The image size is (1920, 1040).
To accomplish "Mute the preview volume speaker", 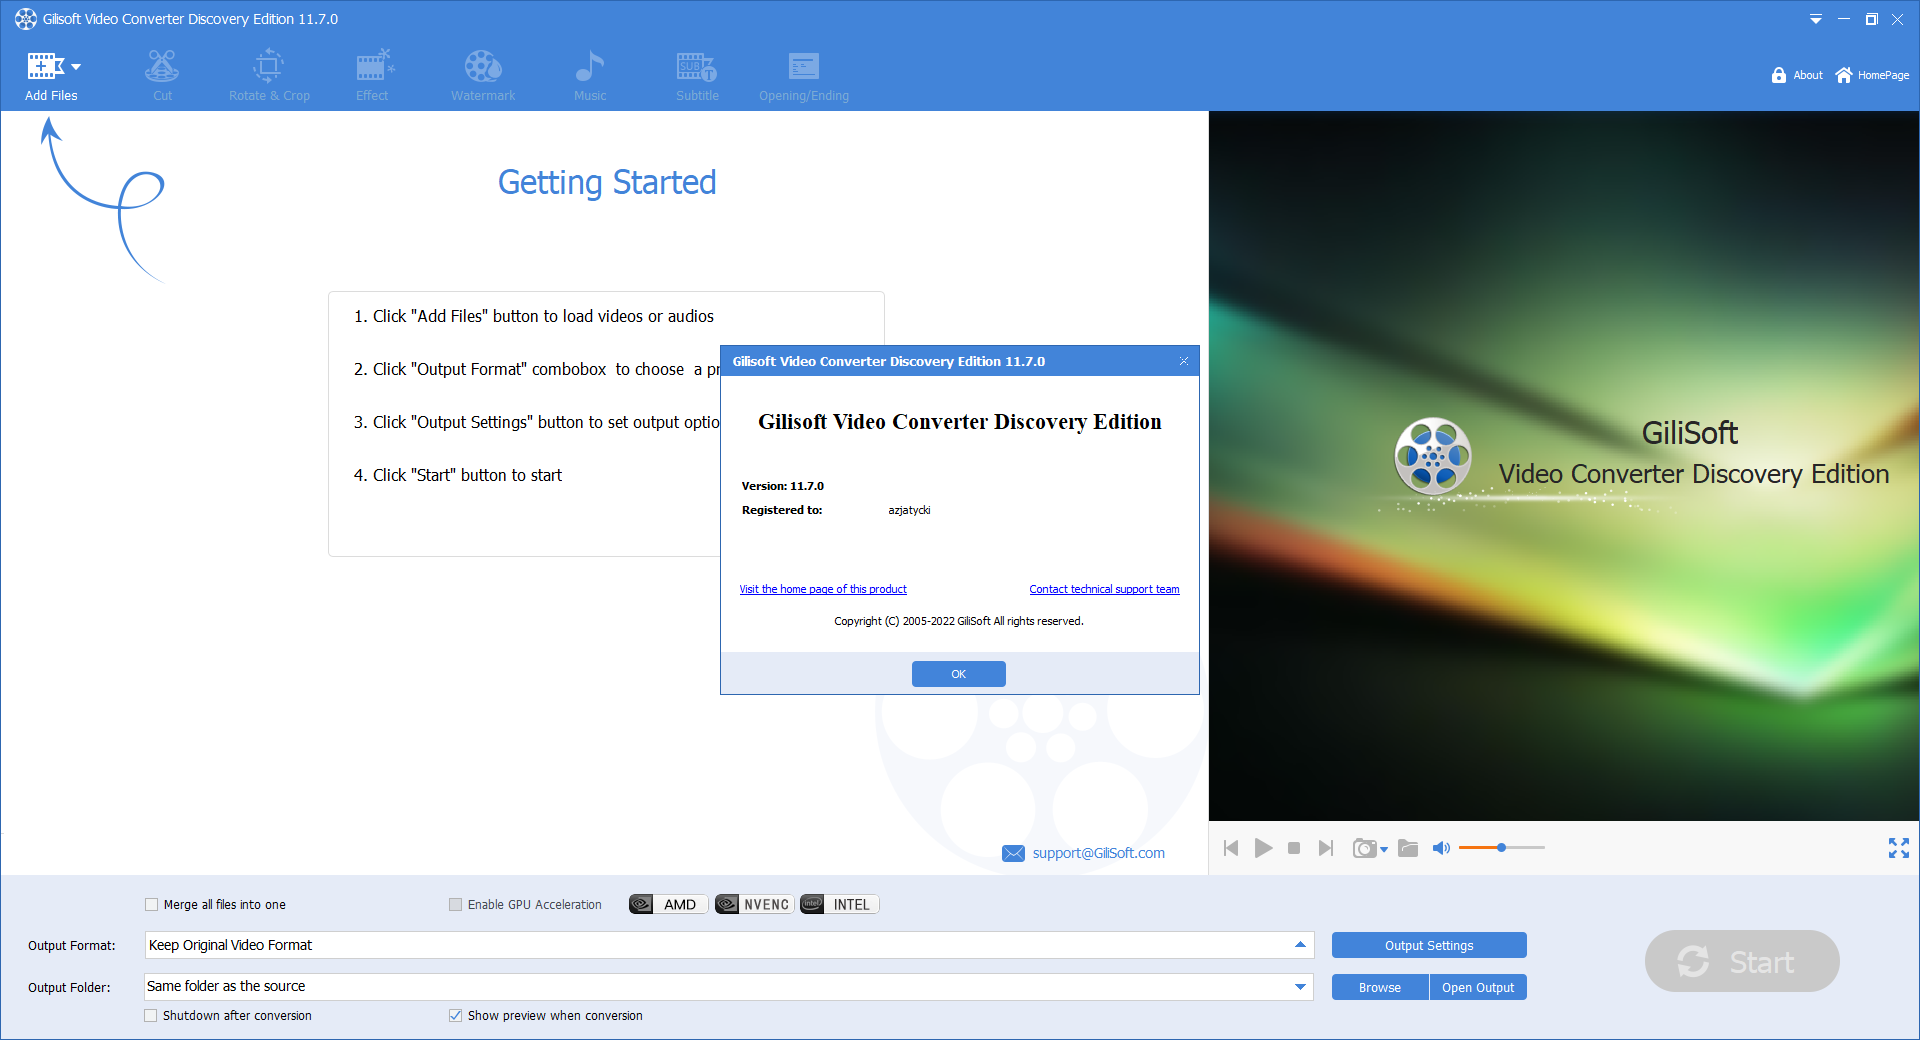I will [1441, 848].
